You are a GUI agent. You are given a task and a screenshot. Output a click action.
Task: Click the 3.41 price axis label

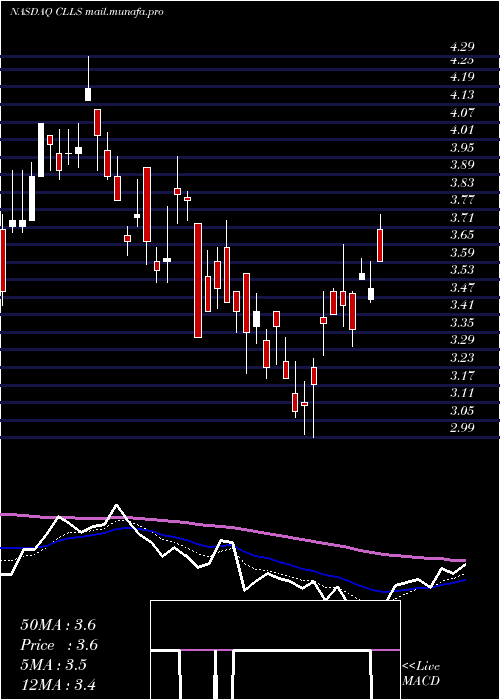[462, 305]
